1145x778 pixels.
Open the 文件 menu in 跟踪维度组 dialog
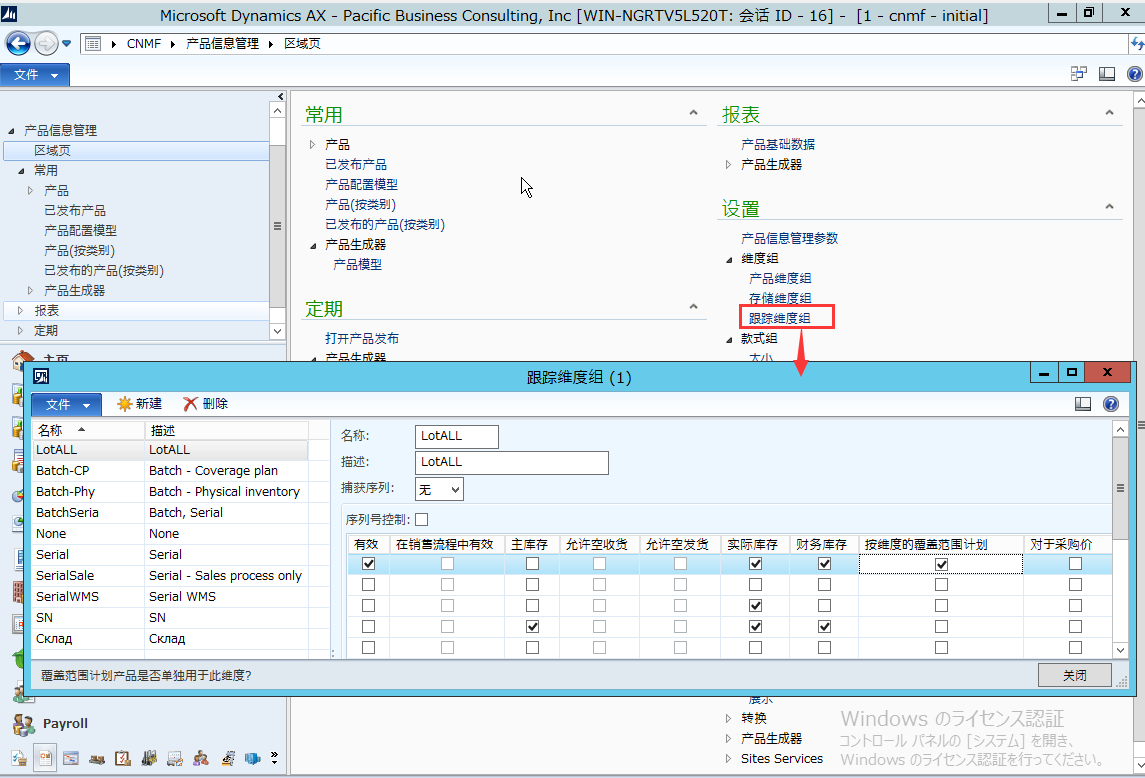(x=66, y=404)
